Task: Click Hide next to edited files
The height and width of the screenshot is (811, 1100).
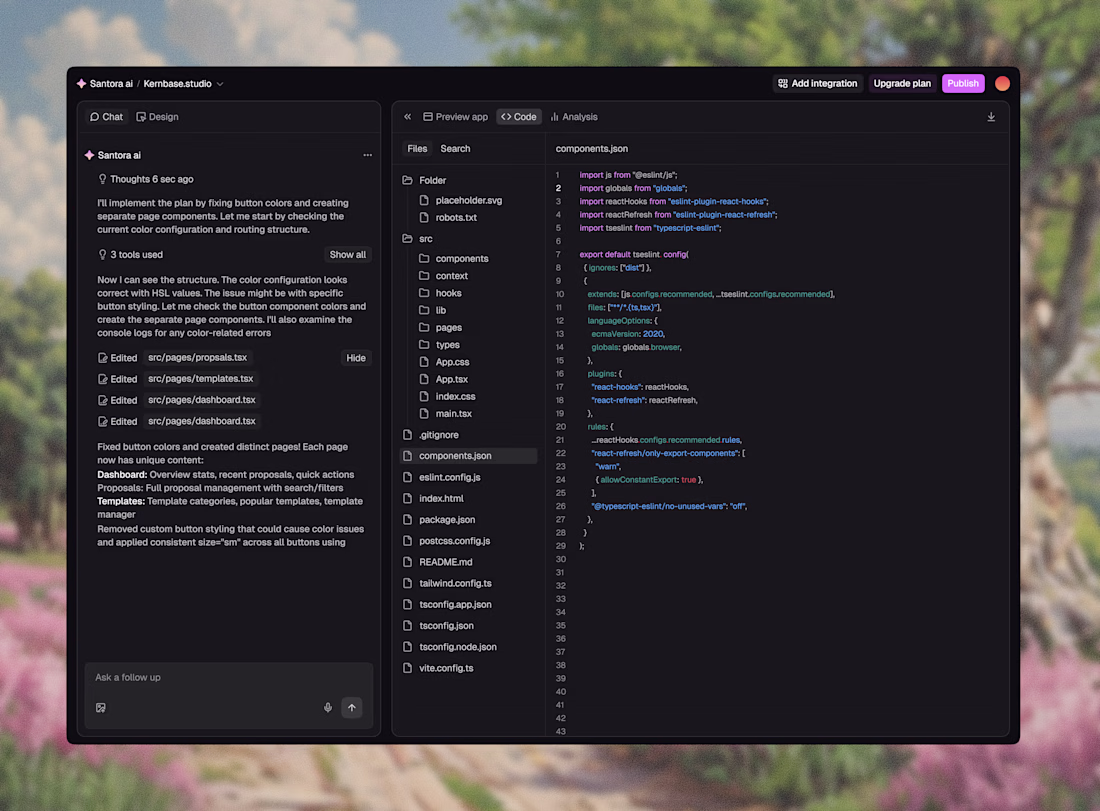Action: click(x=356, y=358)
